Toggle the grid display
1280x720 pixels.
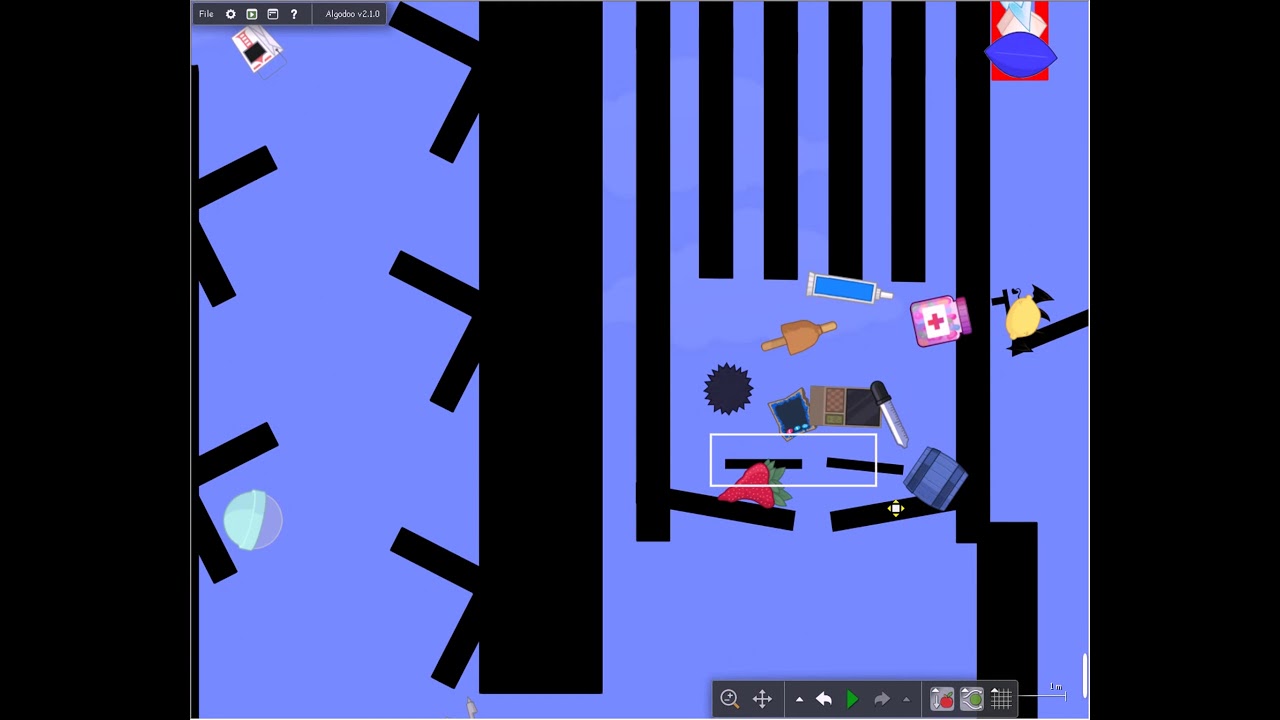(x=1001, y=699)
